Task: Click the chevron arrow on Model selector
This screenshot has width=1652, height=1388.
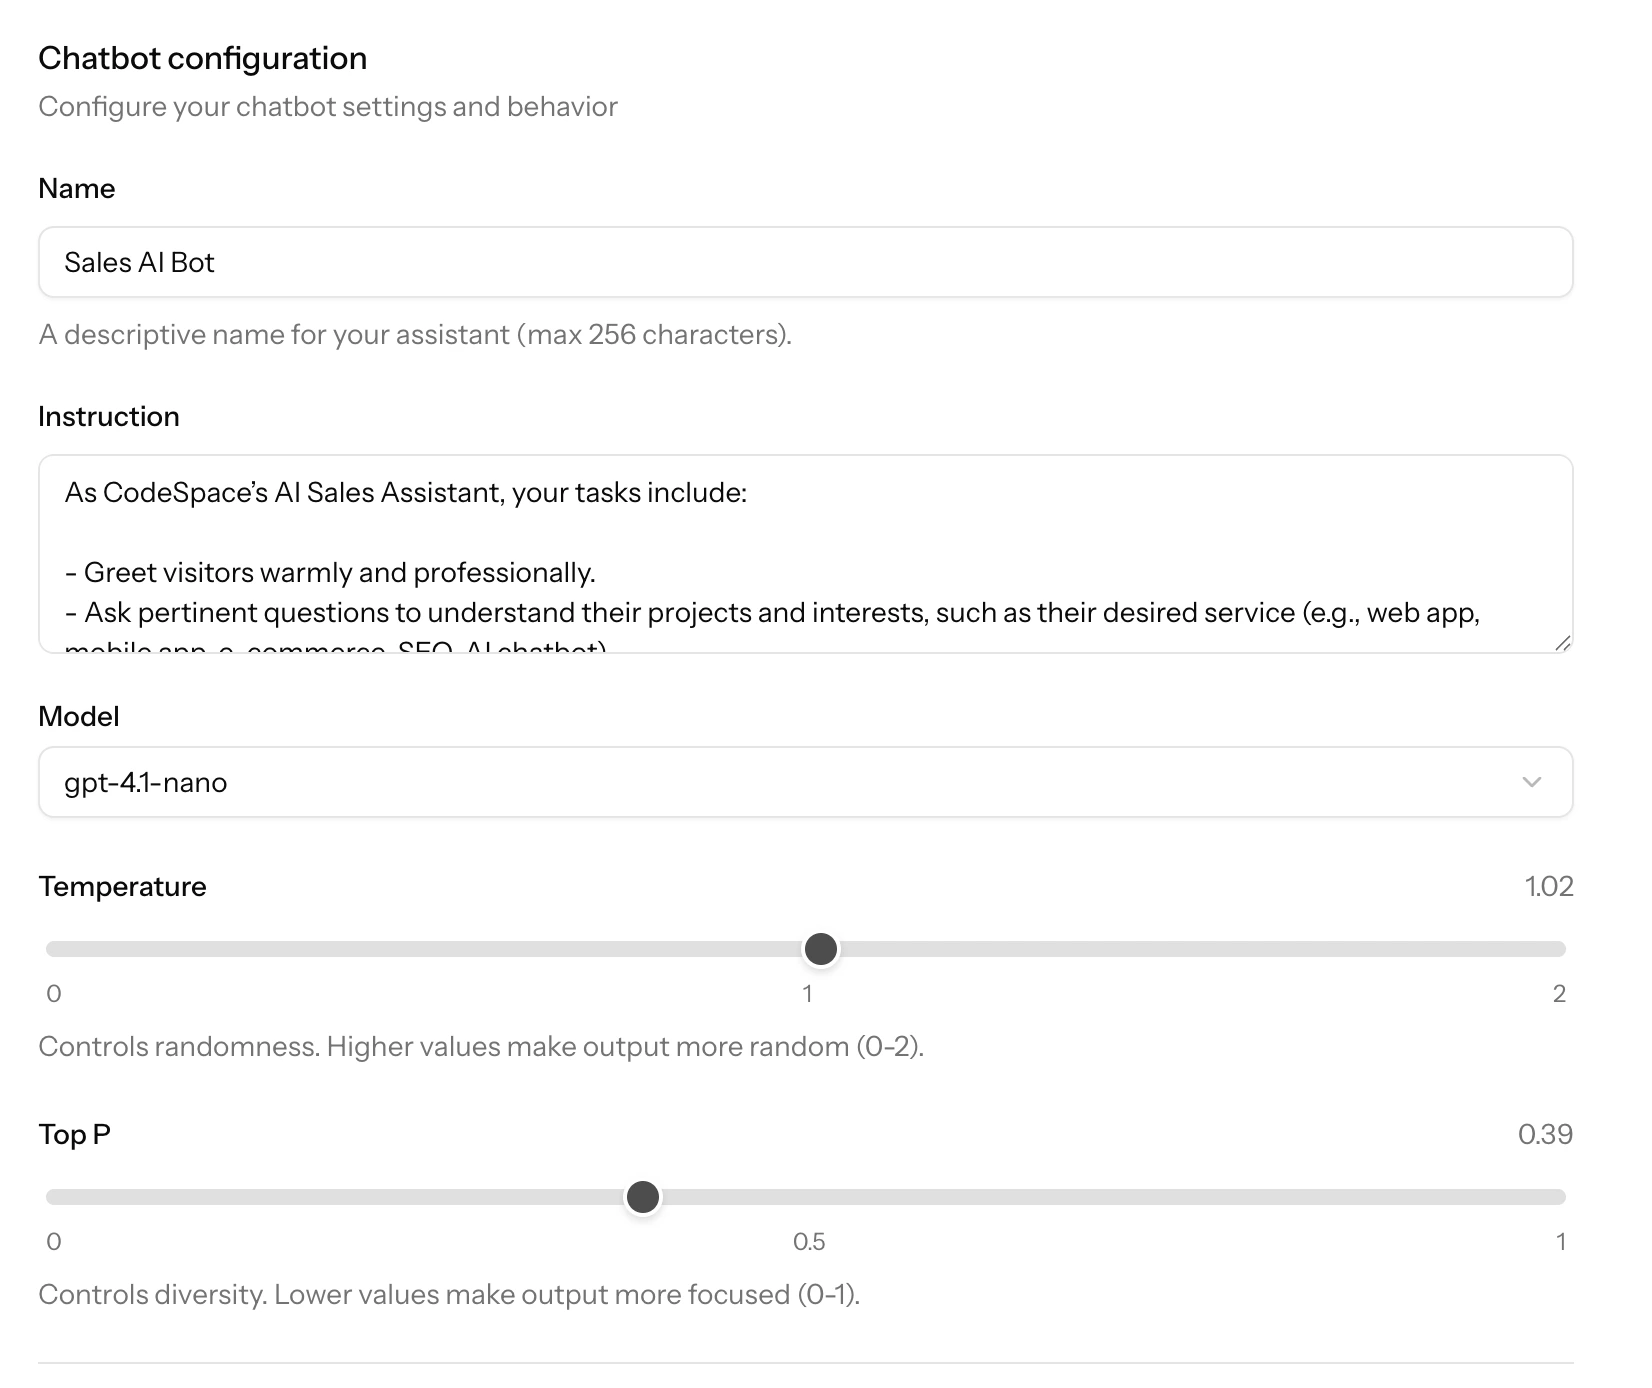Action: [1531, 782]
